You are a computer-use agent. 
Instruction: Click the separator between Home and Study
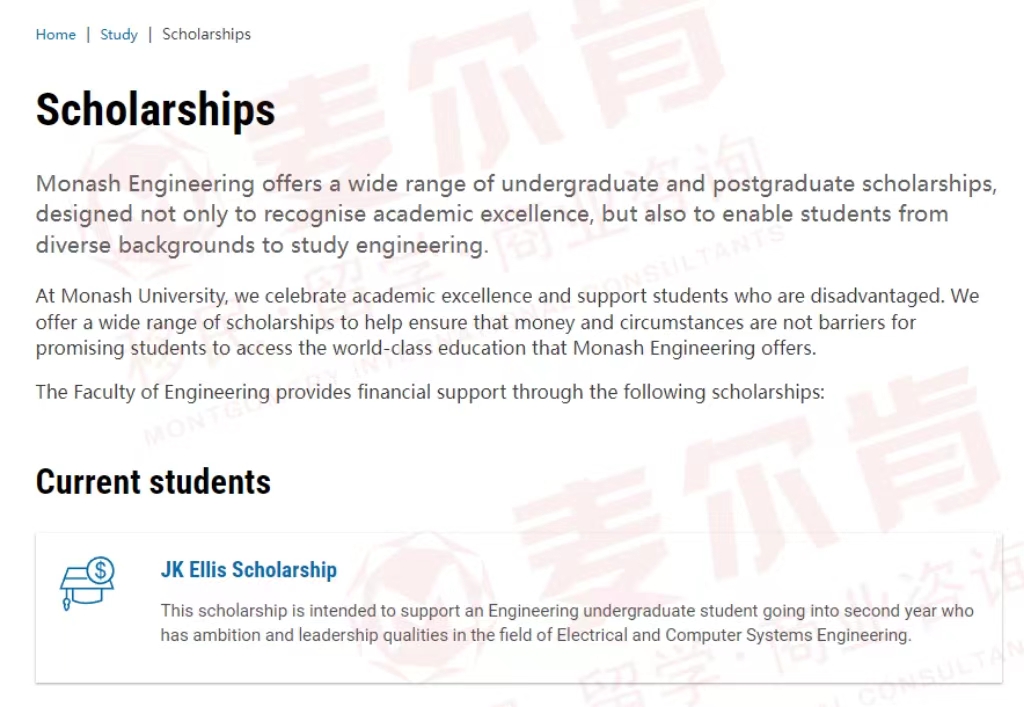click(88, 34)
